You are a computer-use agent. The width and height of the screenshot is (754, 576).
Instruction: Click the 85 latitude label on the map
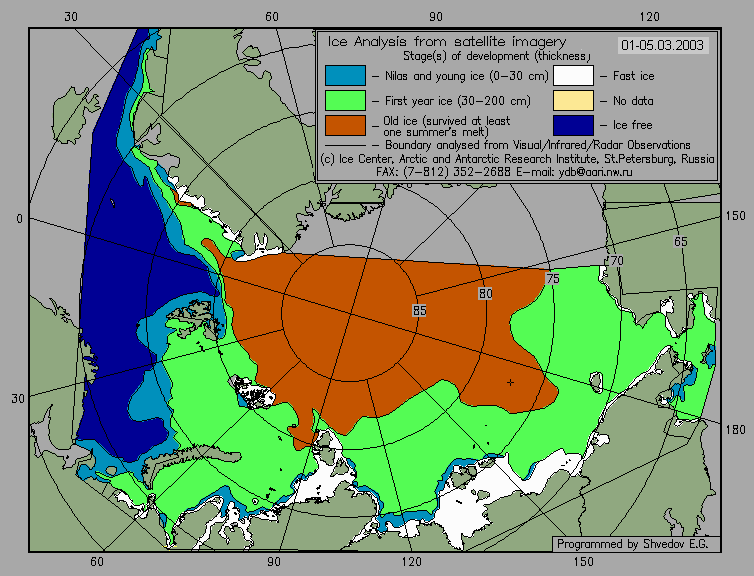tap(419, 311)
